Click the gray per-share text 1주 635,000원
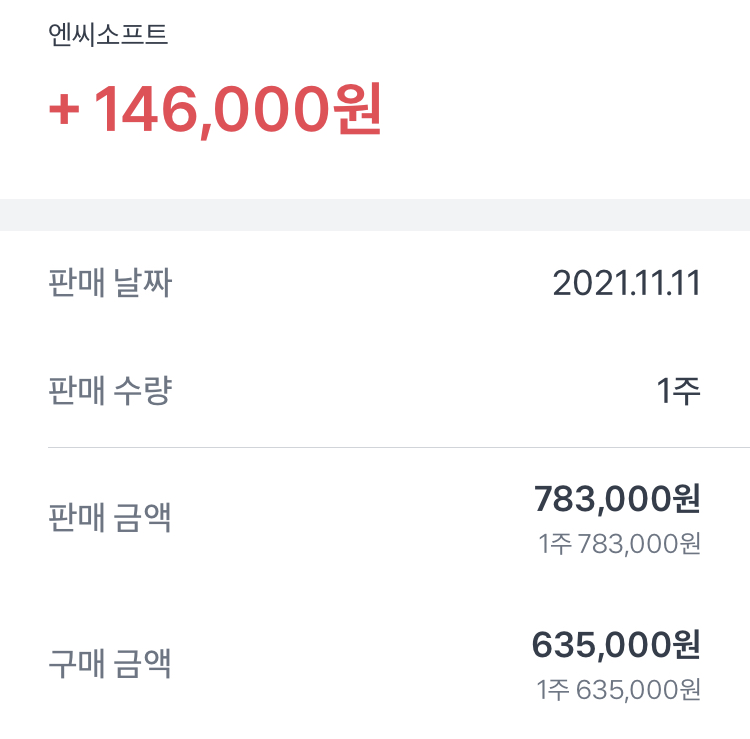 click(619, 690)
